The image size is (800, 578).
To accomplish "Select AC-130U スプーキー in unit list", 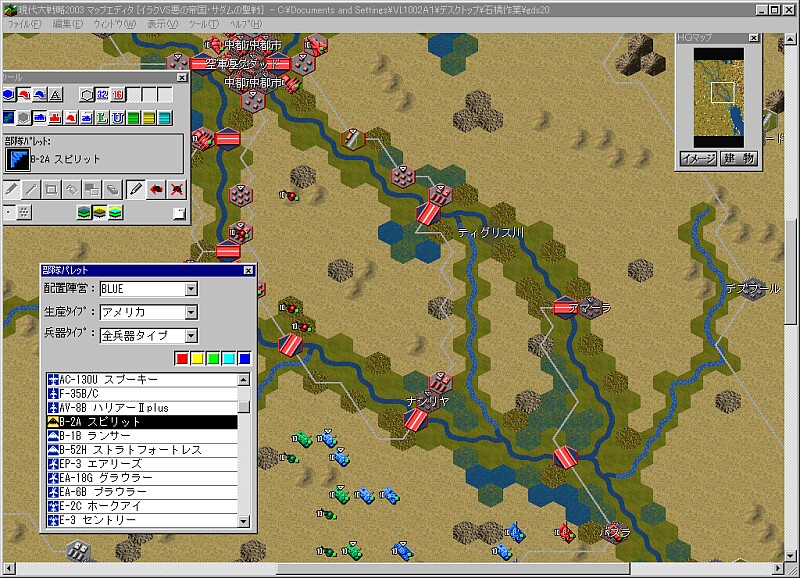I will pyautogui.click(x=142, y=380).
